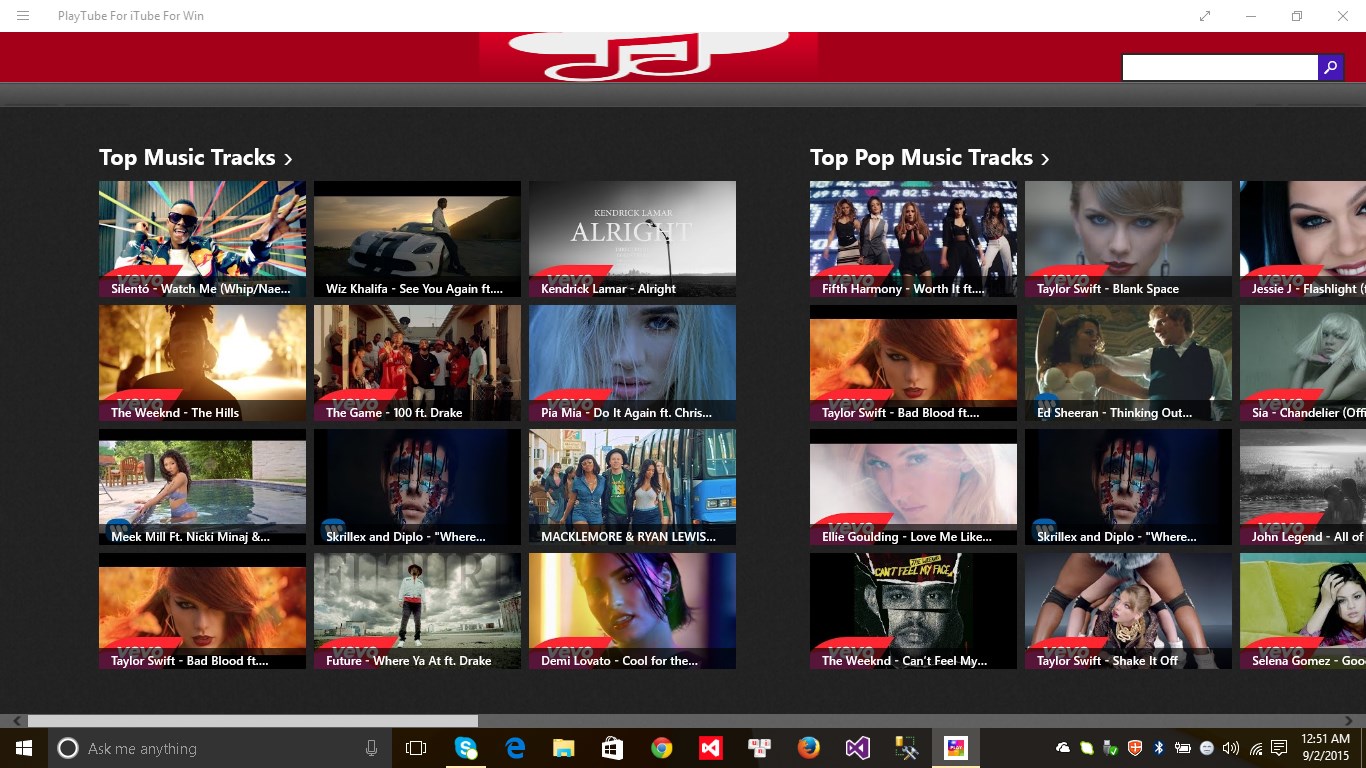1366x768 pixels.
Task: Open File Explorer from the taskbar
Action: coord(564,748)
